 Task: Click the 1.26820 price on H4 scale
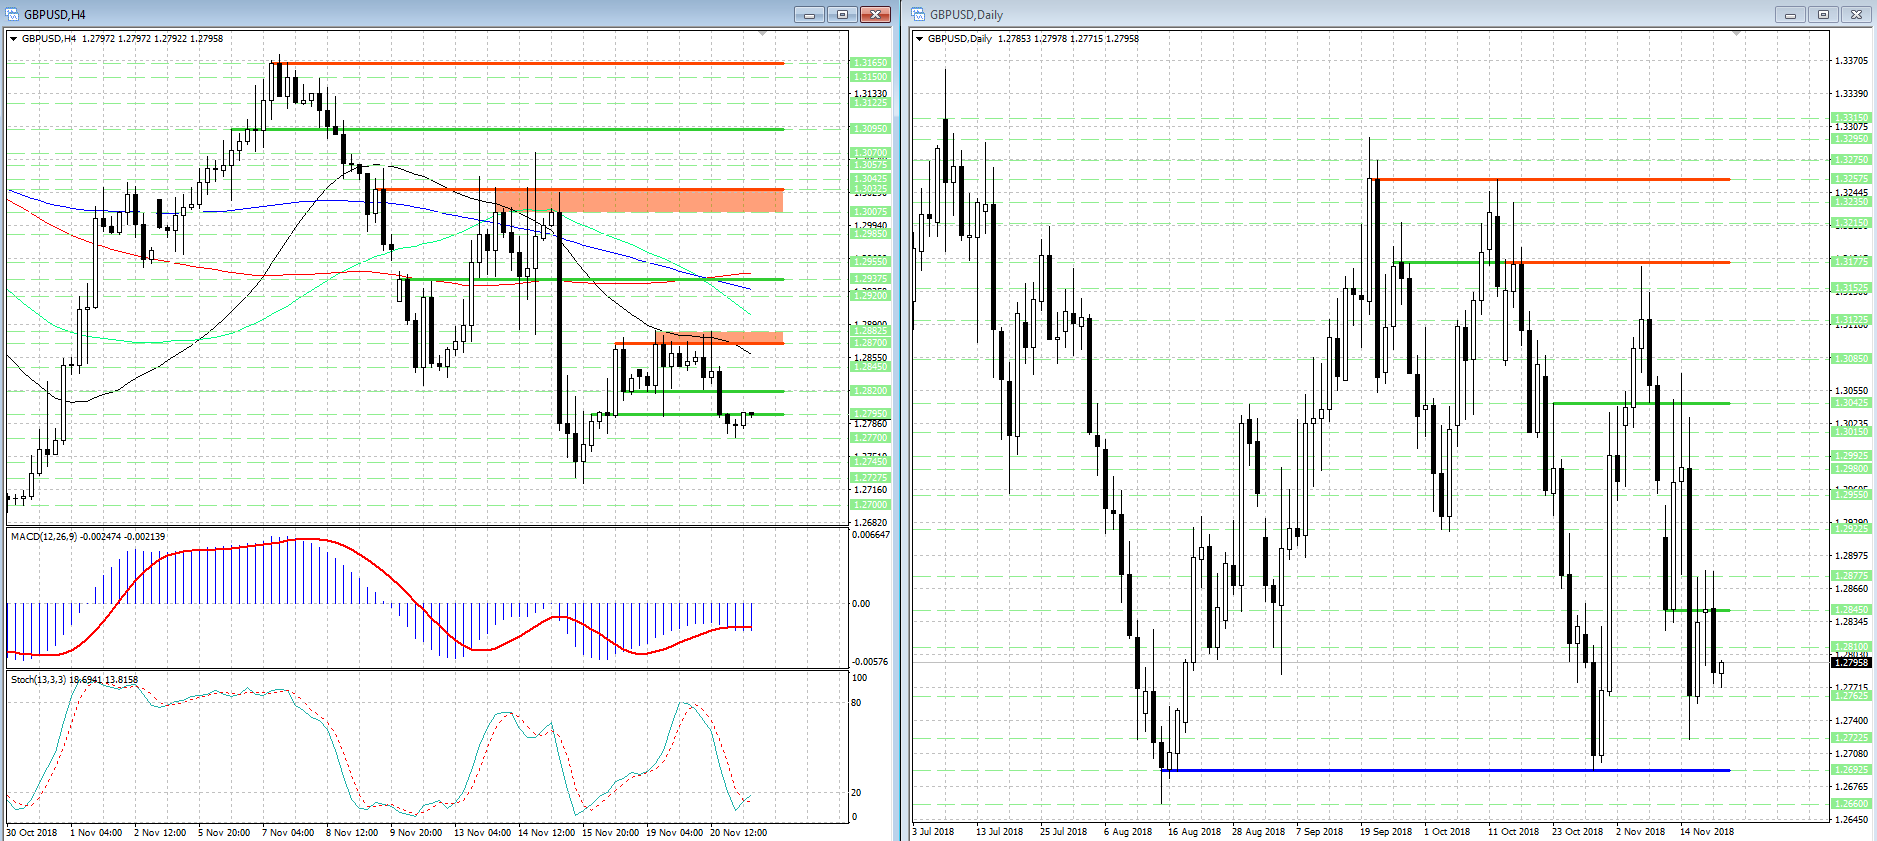(870, 523)
